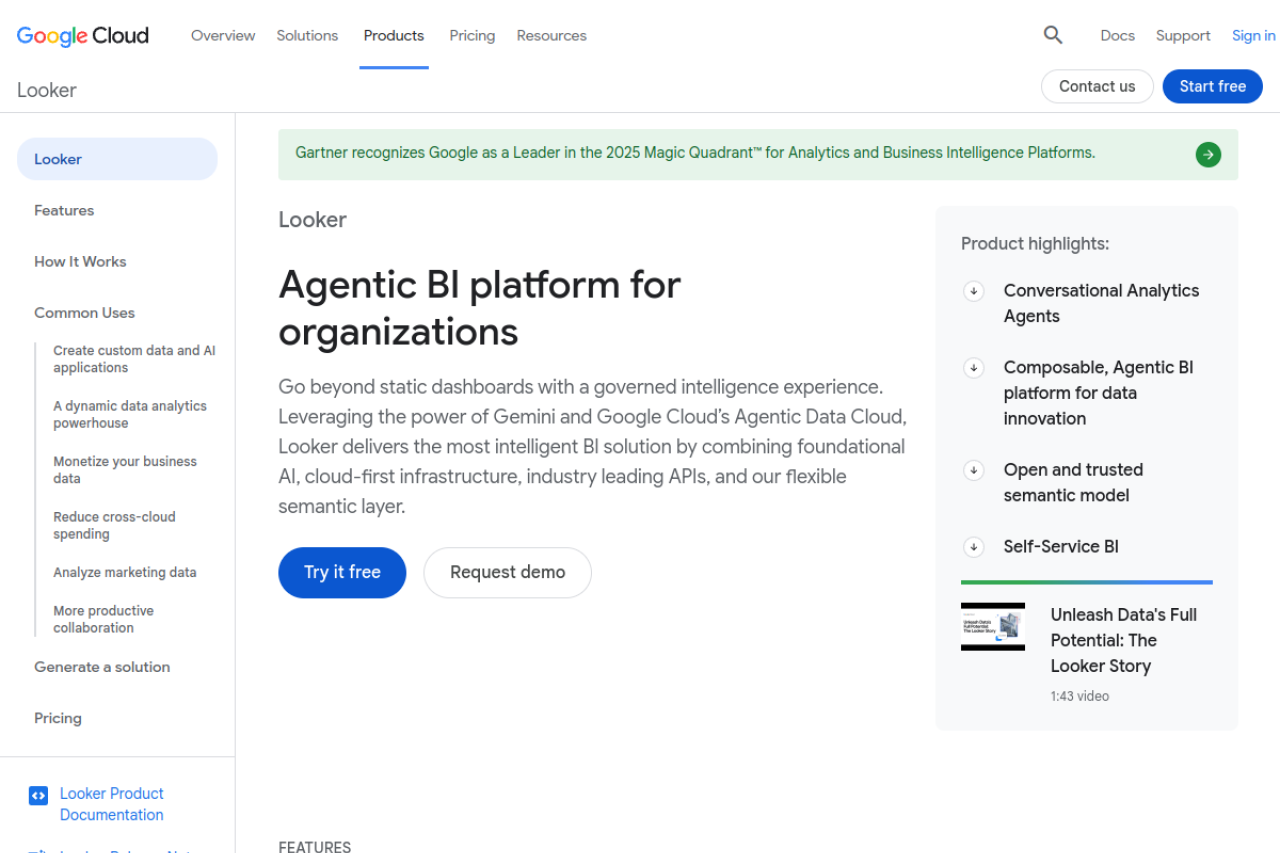
Task: Select Pricing in the top navigation
Action: tap(472, 35)
